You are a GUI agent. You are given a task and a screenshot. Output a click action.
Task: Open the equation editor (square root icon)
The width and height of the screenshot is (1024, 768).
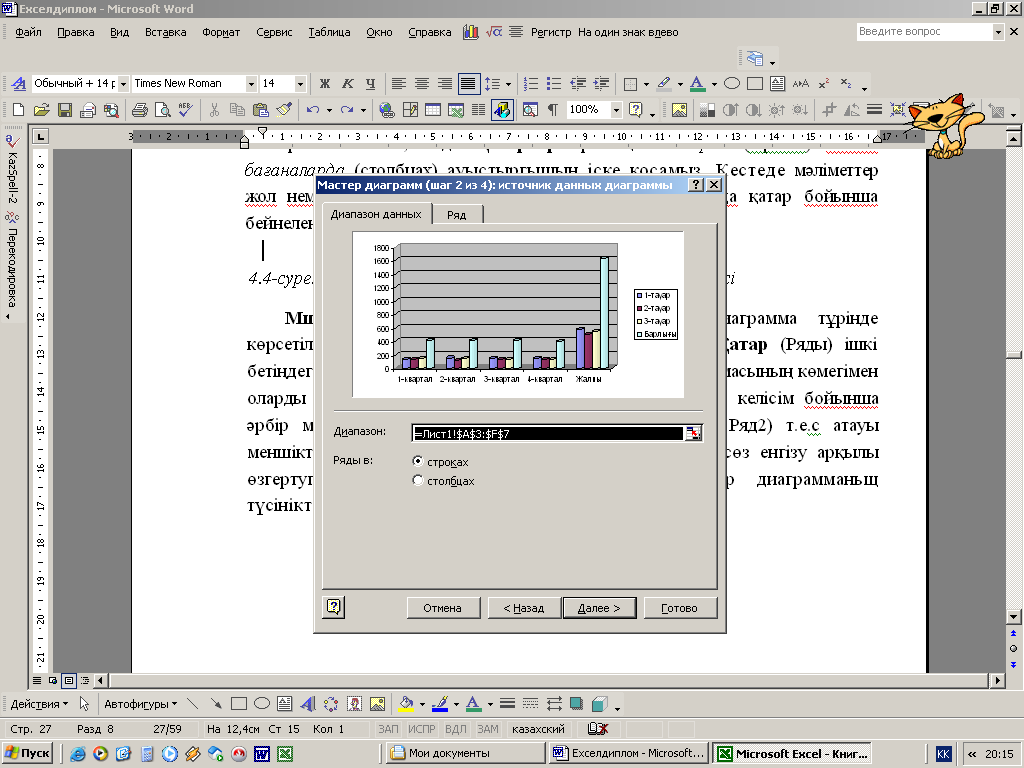click(x=494, y=31)
